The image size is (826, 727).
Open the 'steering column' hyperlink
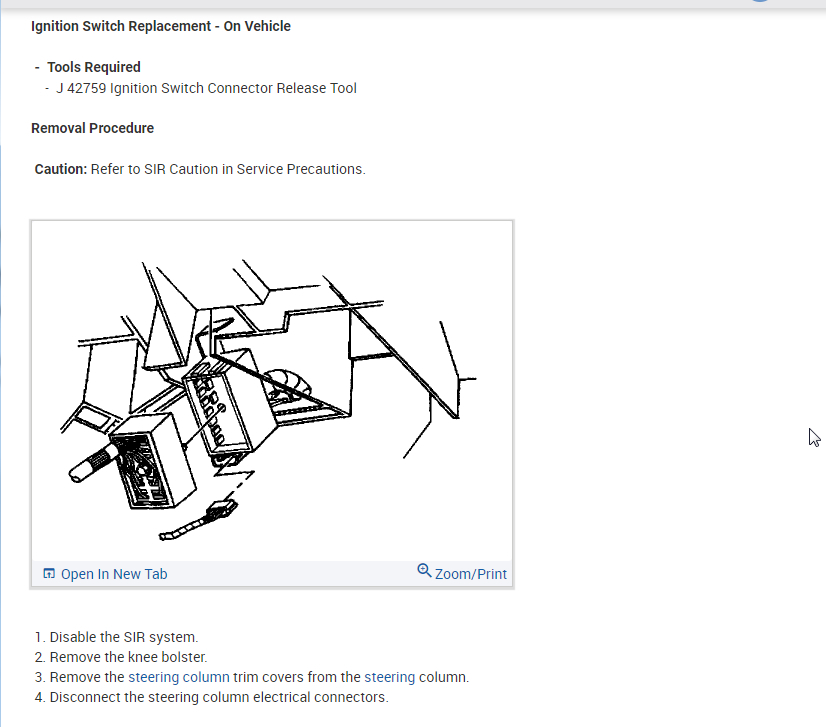(x=179, y=677)
